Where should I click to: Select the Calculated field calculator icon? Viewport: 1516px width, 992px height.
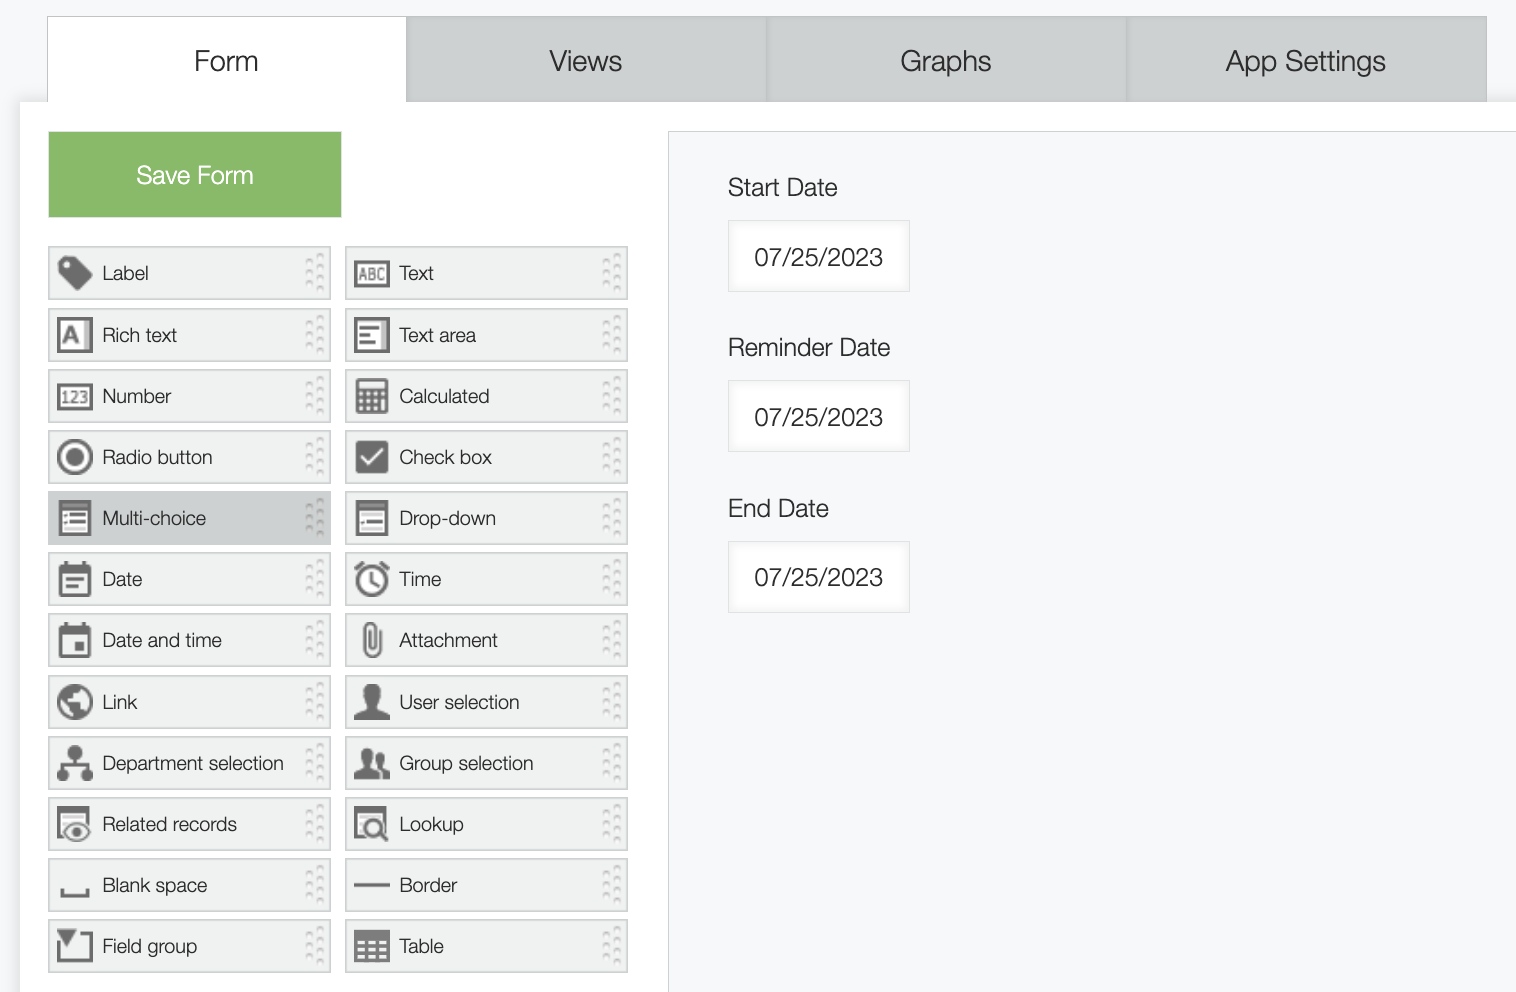pyautogui.click(x=372, y=396)
